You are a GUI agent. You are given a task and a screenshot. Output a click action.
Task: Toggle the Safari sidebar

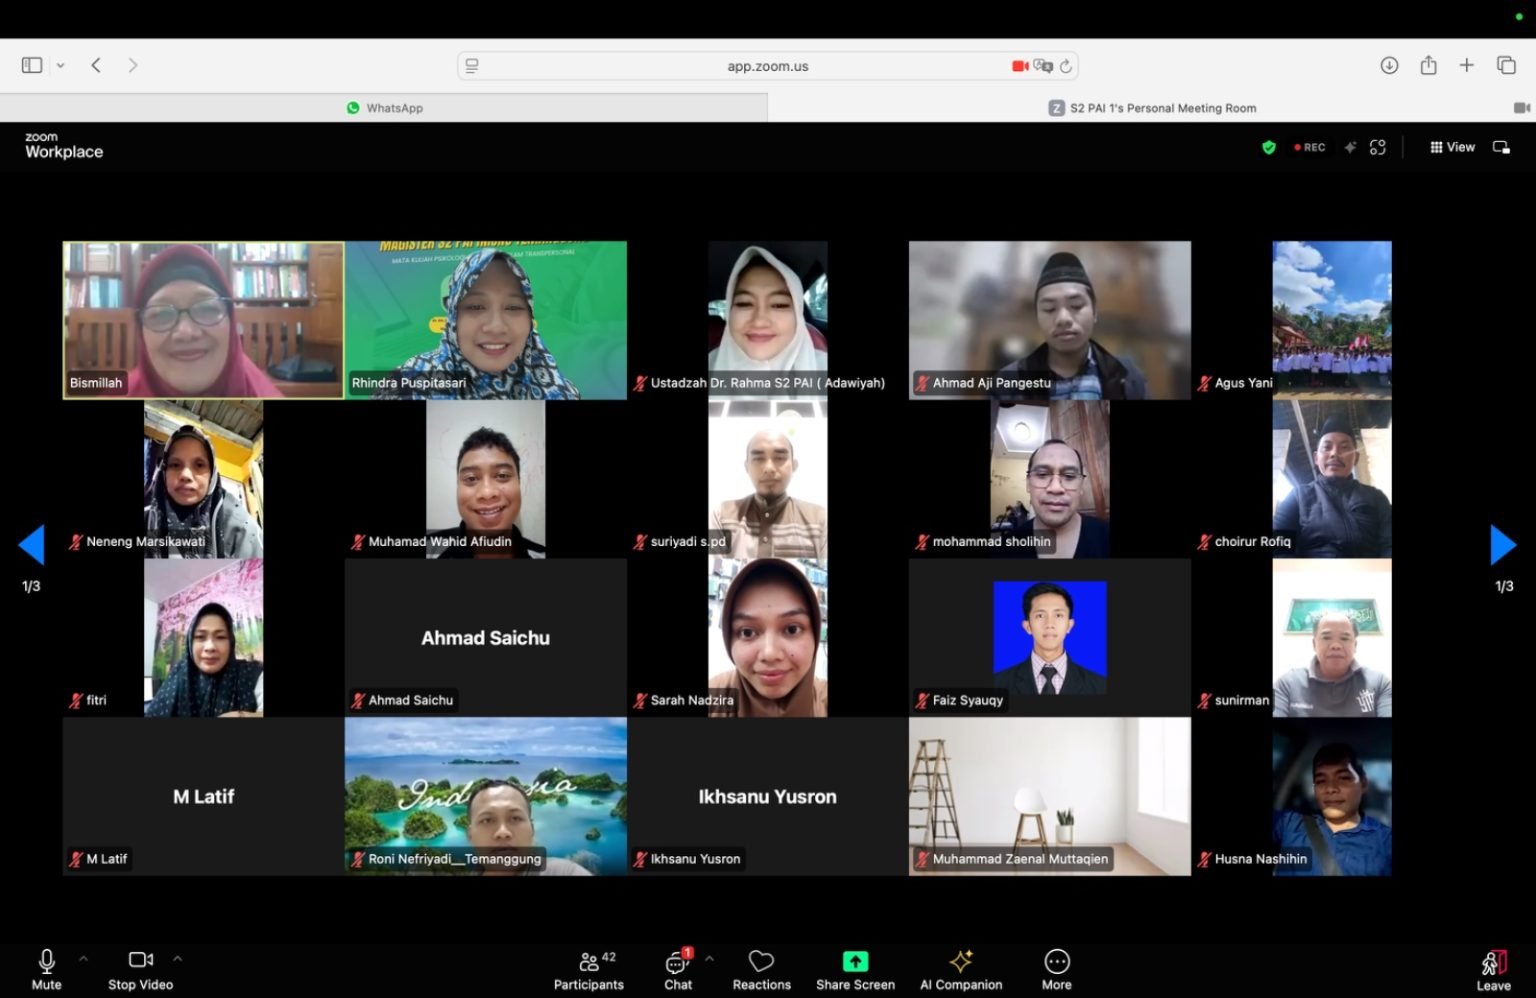(32, 65)
